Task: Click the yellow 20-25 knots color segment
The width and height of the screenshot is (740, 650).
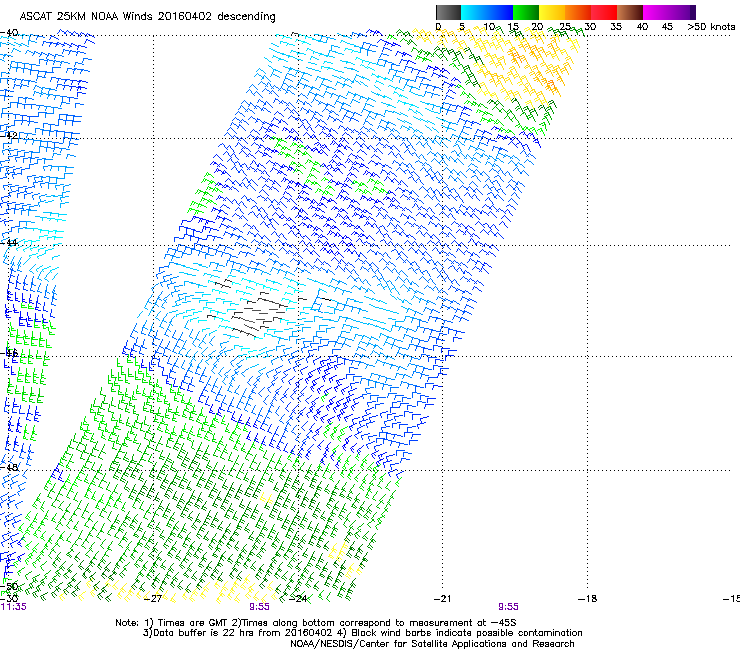Action: click(x=552, y=12)
